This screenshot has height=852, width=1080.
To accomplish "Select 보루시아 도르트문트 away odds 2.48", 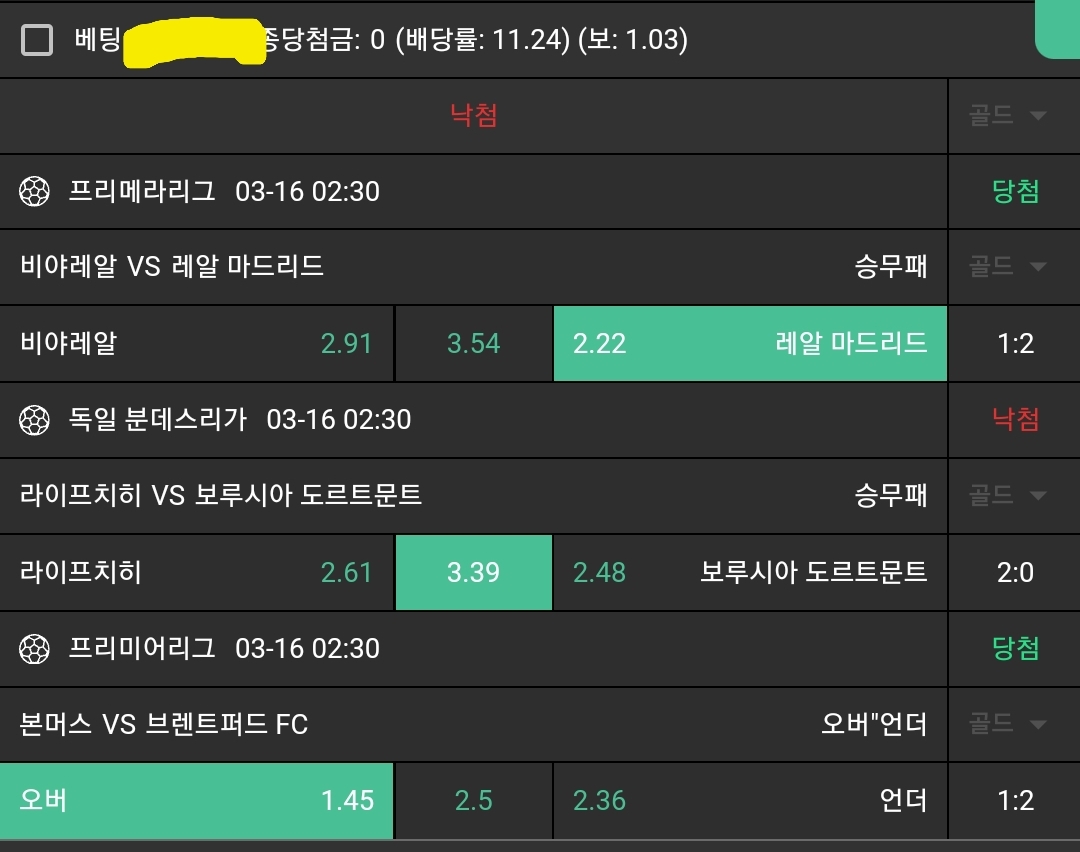I will [750, 573].
